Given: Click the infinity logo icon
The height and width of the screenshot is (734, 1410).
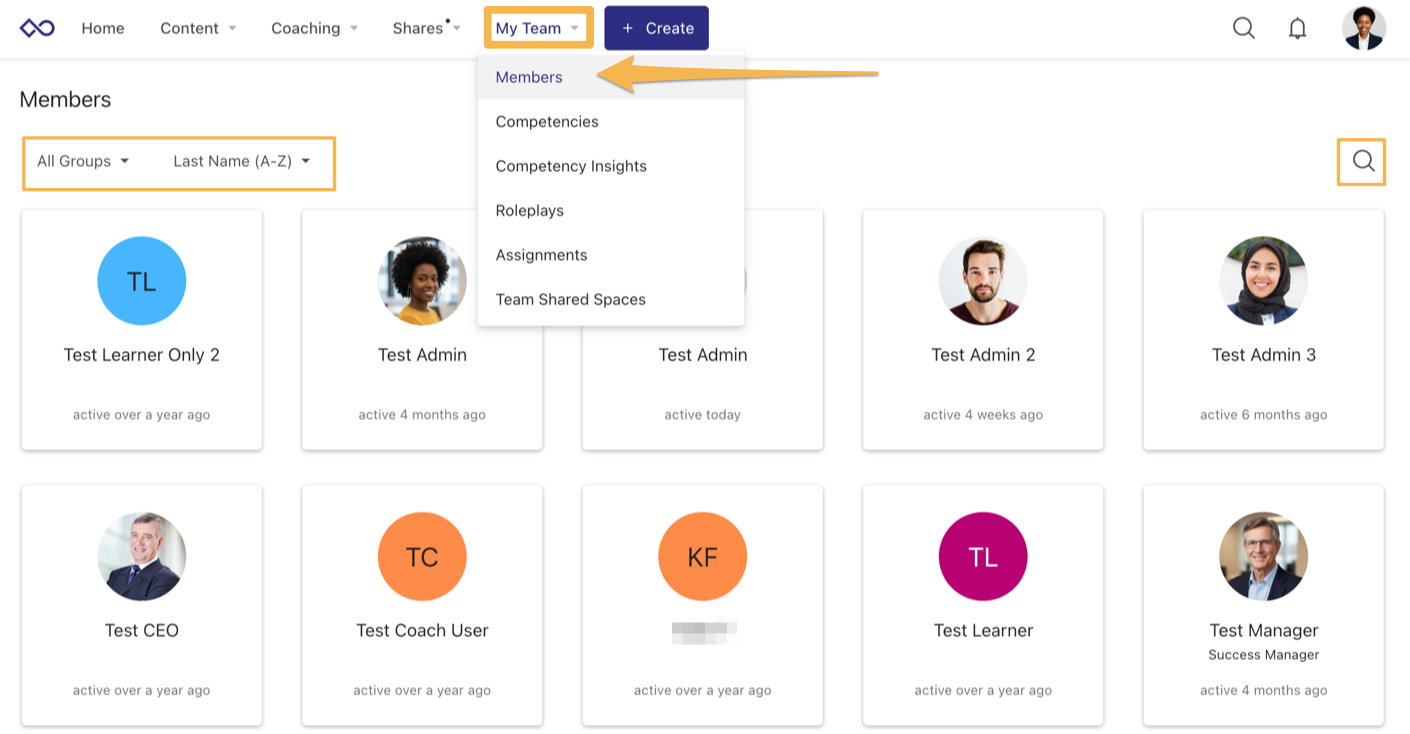Looking at the screenshot, I should 37,28.
